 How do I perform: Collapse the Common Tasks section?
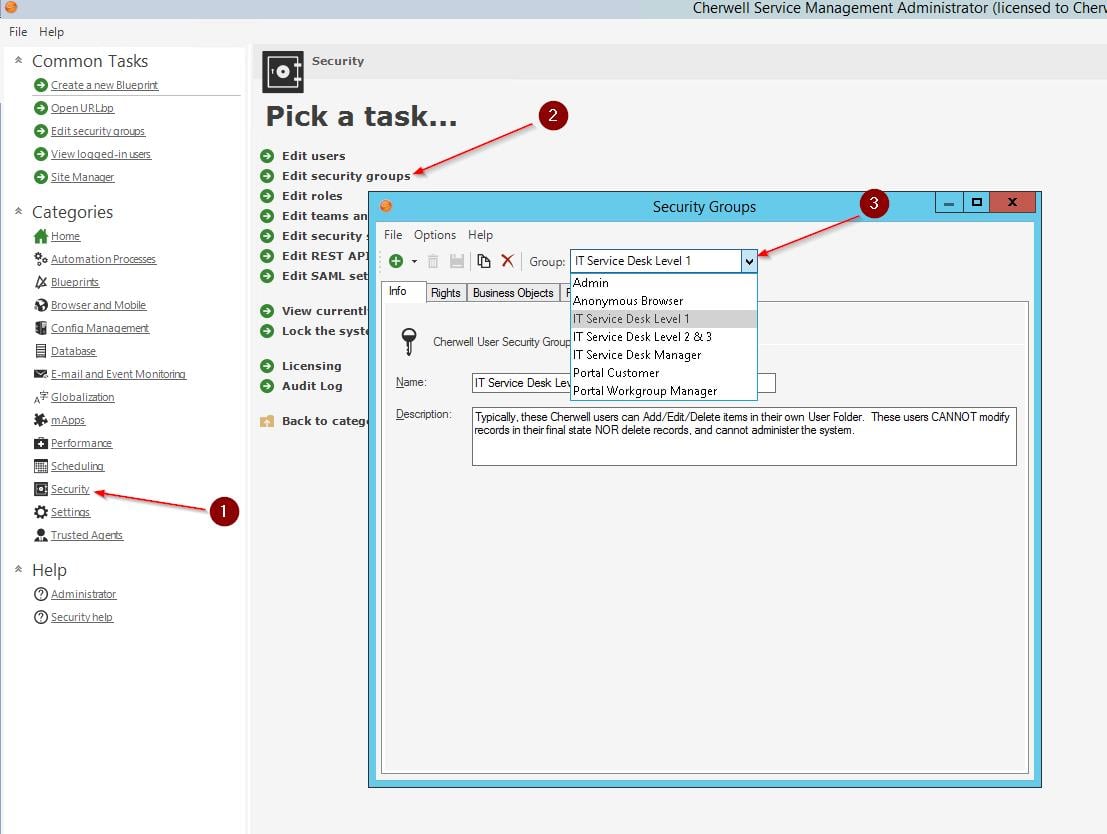click(18, 61)
